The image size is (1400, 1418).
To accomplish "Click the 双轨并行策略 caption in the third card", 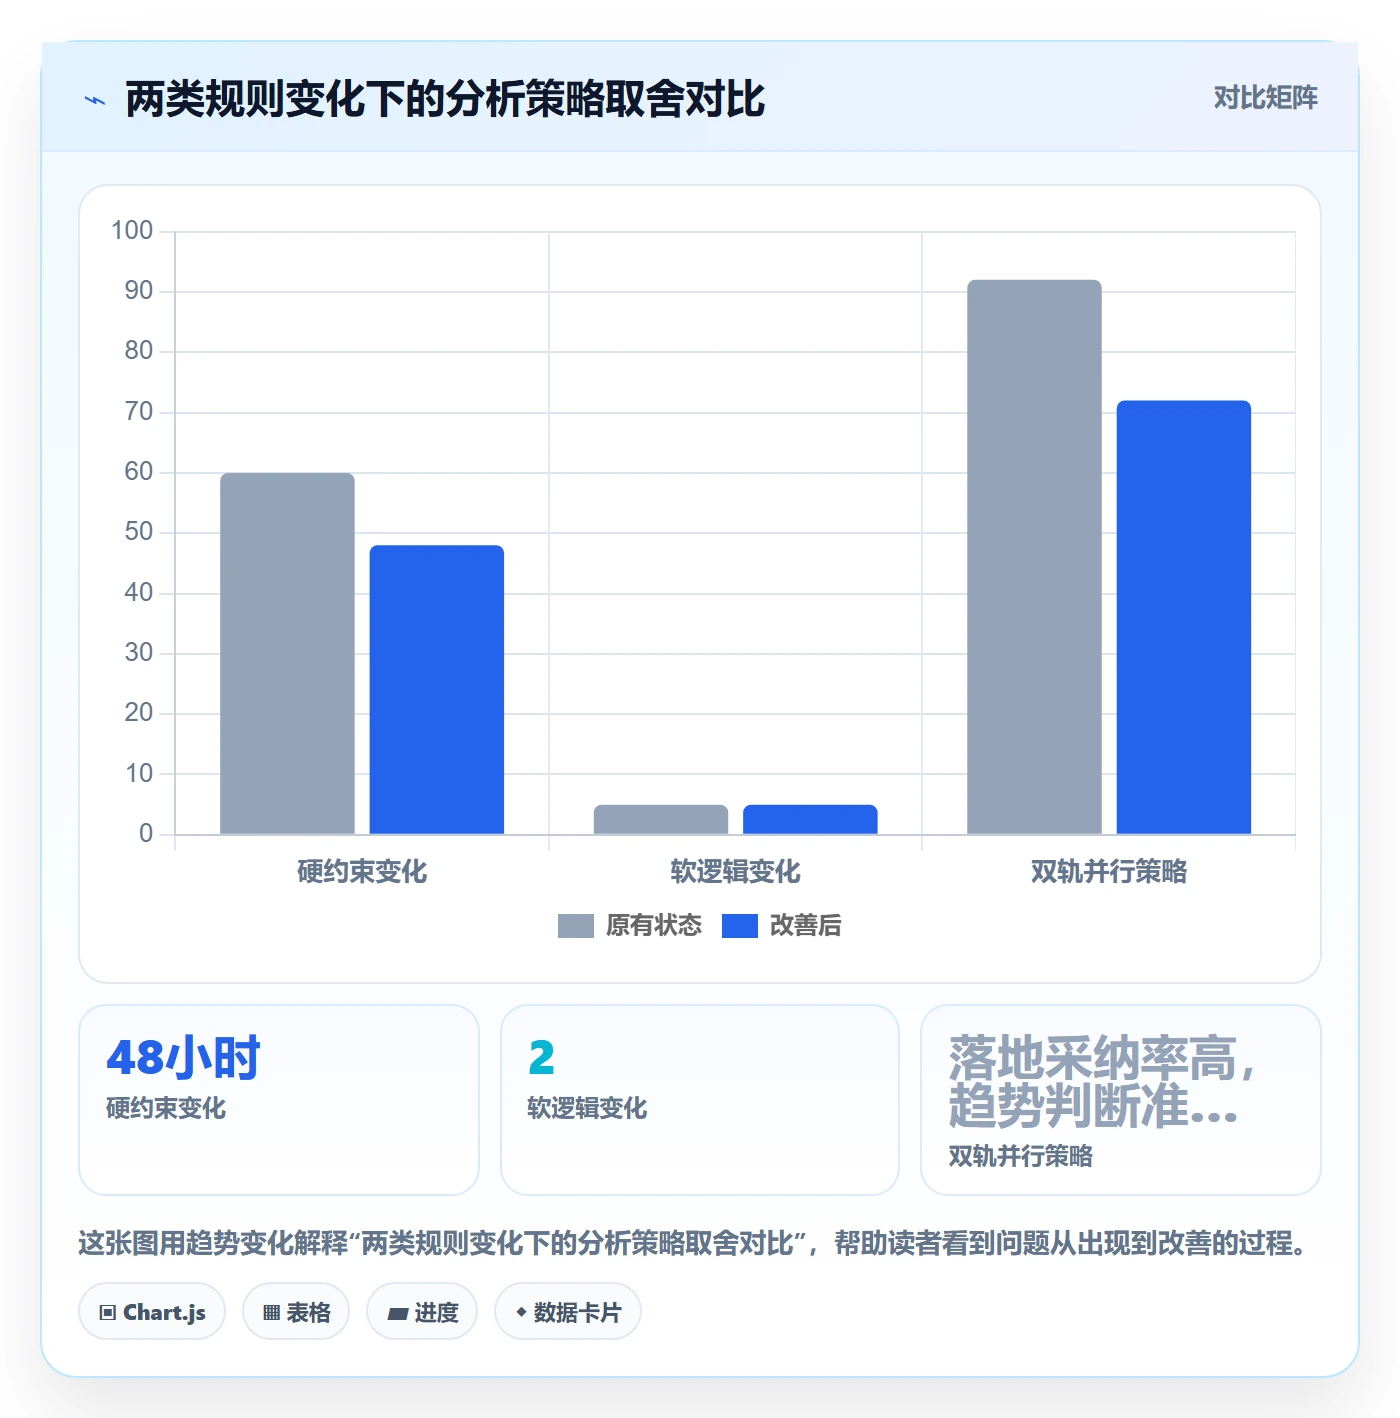I will 1020,1156.
